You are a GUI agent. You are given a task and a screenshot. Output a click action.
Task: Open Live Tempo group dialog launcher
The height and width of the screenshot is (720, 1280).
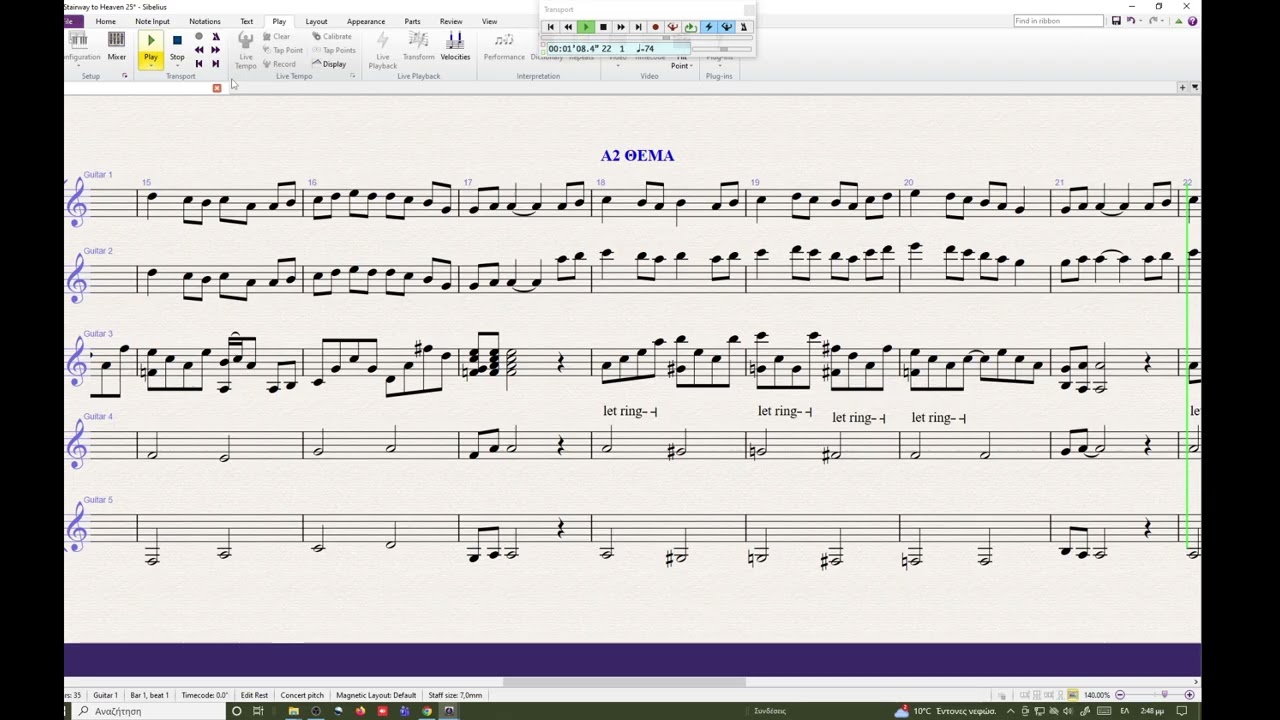pos(353,76)
